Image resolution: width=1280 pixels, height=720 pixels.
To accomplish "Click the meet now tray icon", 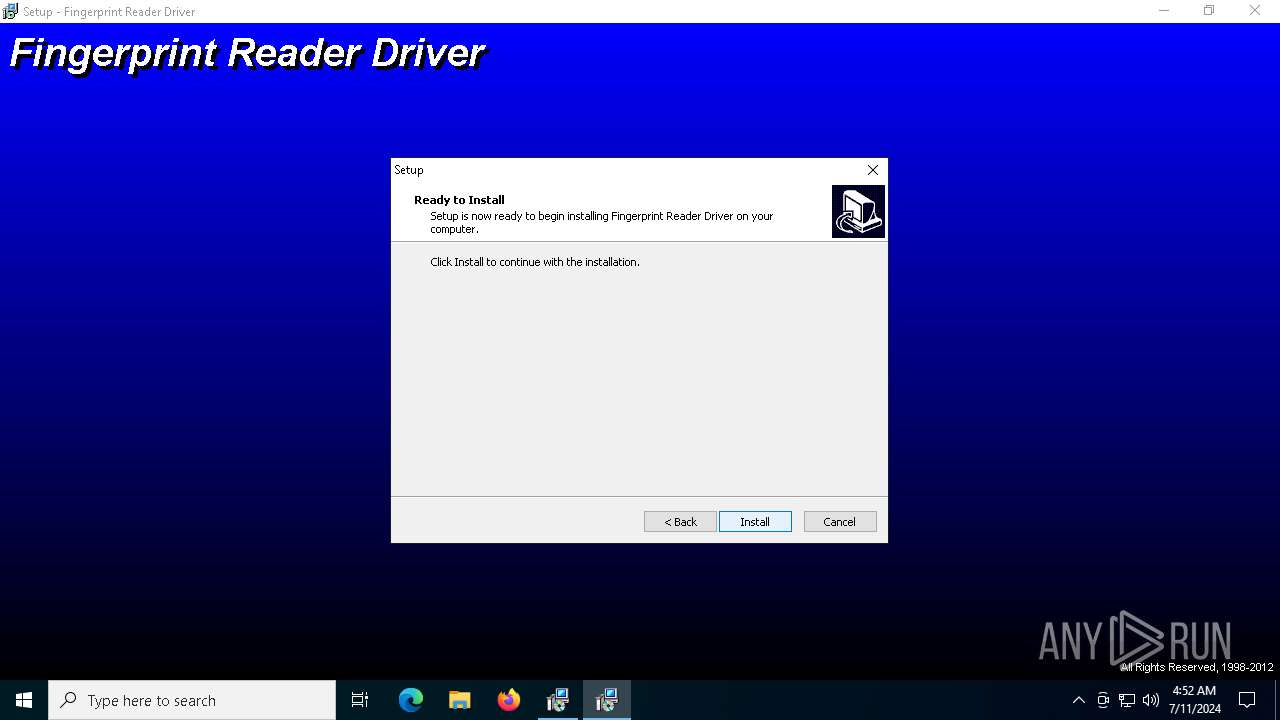I will click(x=1103, y=700).
